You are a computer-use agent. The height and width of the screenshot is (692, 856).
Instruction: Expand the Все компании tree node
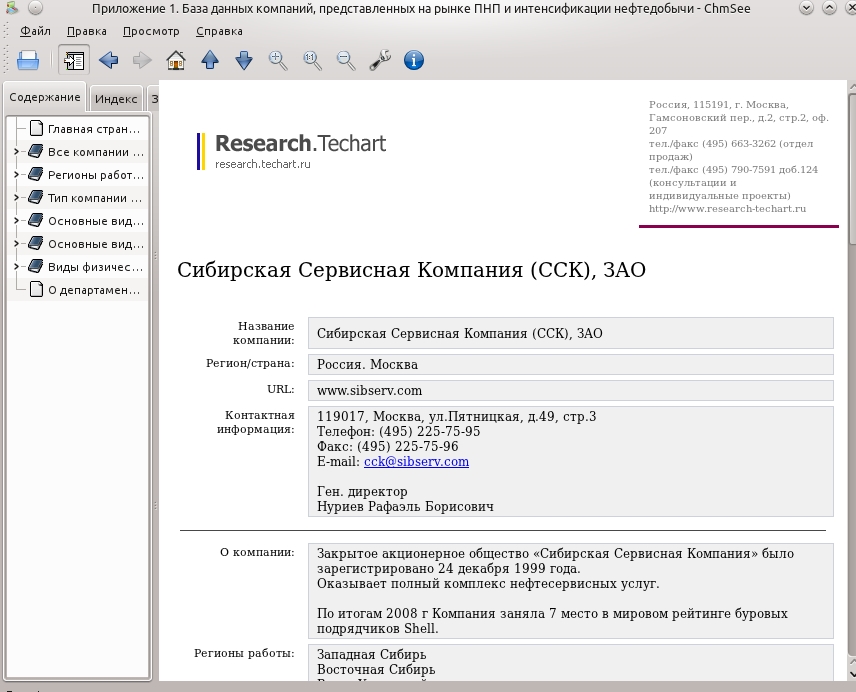16,152
